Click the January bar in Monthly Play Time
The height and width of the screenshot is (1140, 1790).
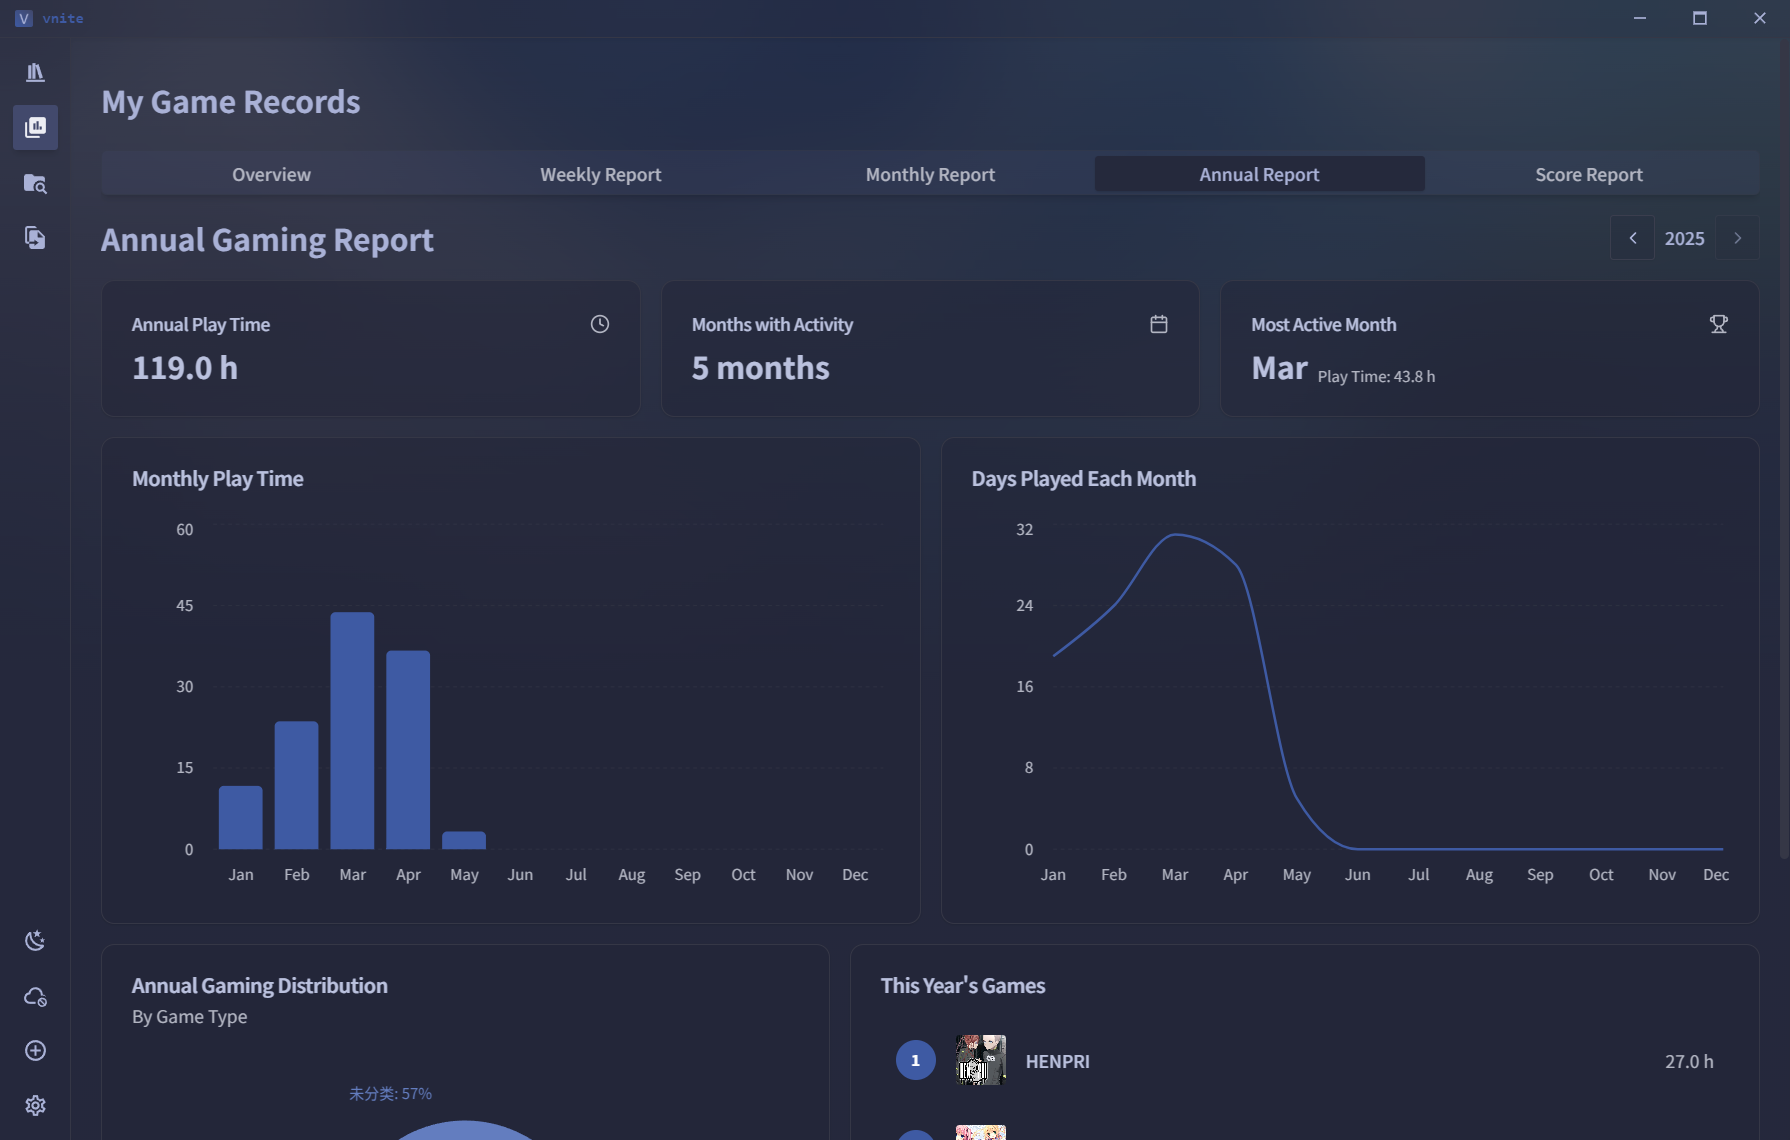pos(241,818)
